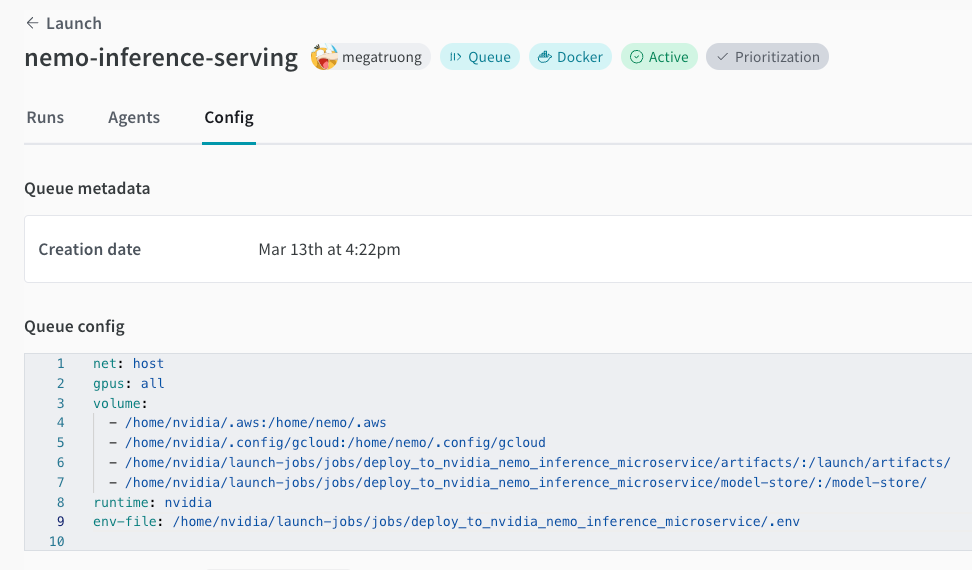This screenshot has width=972, height=570.
Task: Place cursor on the 'net: host' line
Action: click(128, 363)
